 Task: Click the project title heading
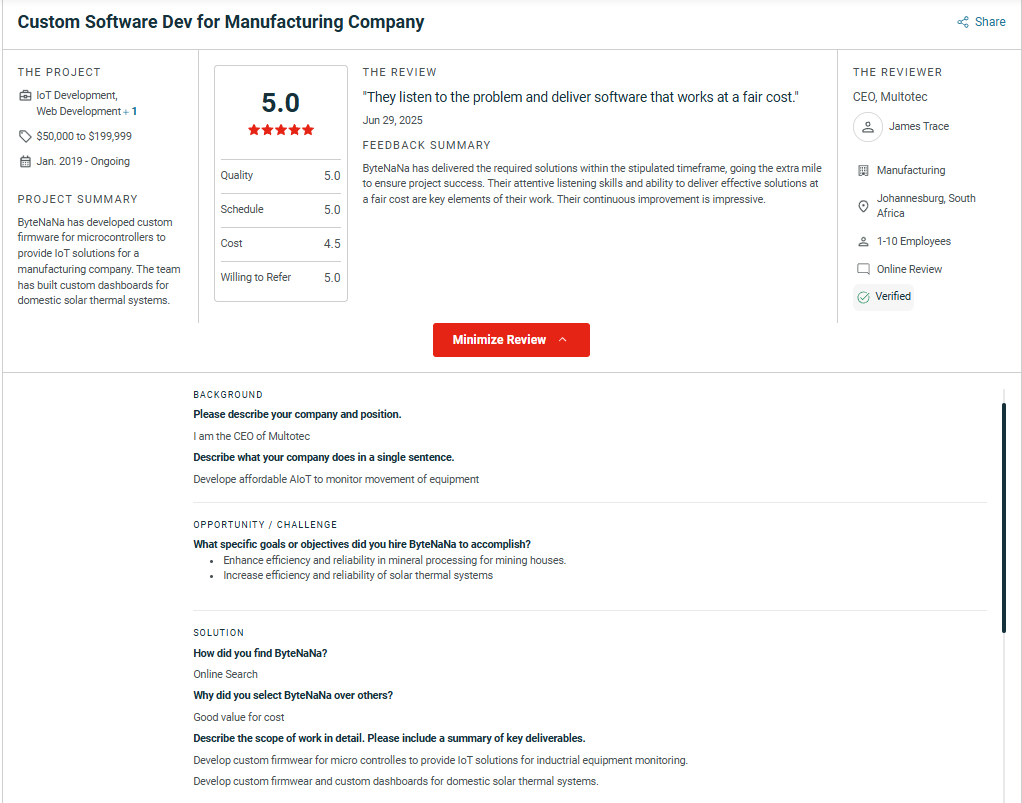[221, 22]
